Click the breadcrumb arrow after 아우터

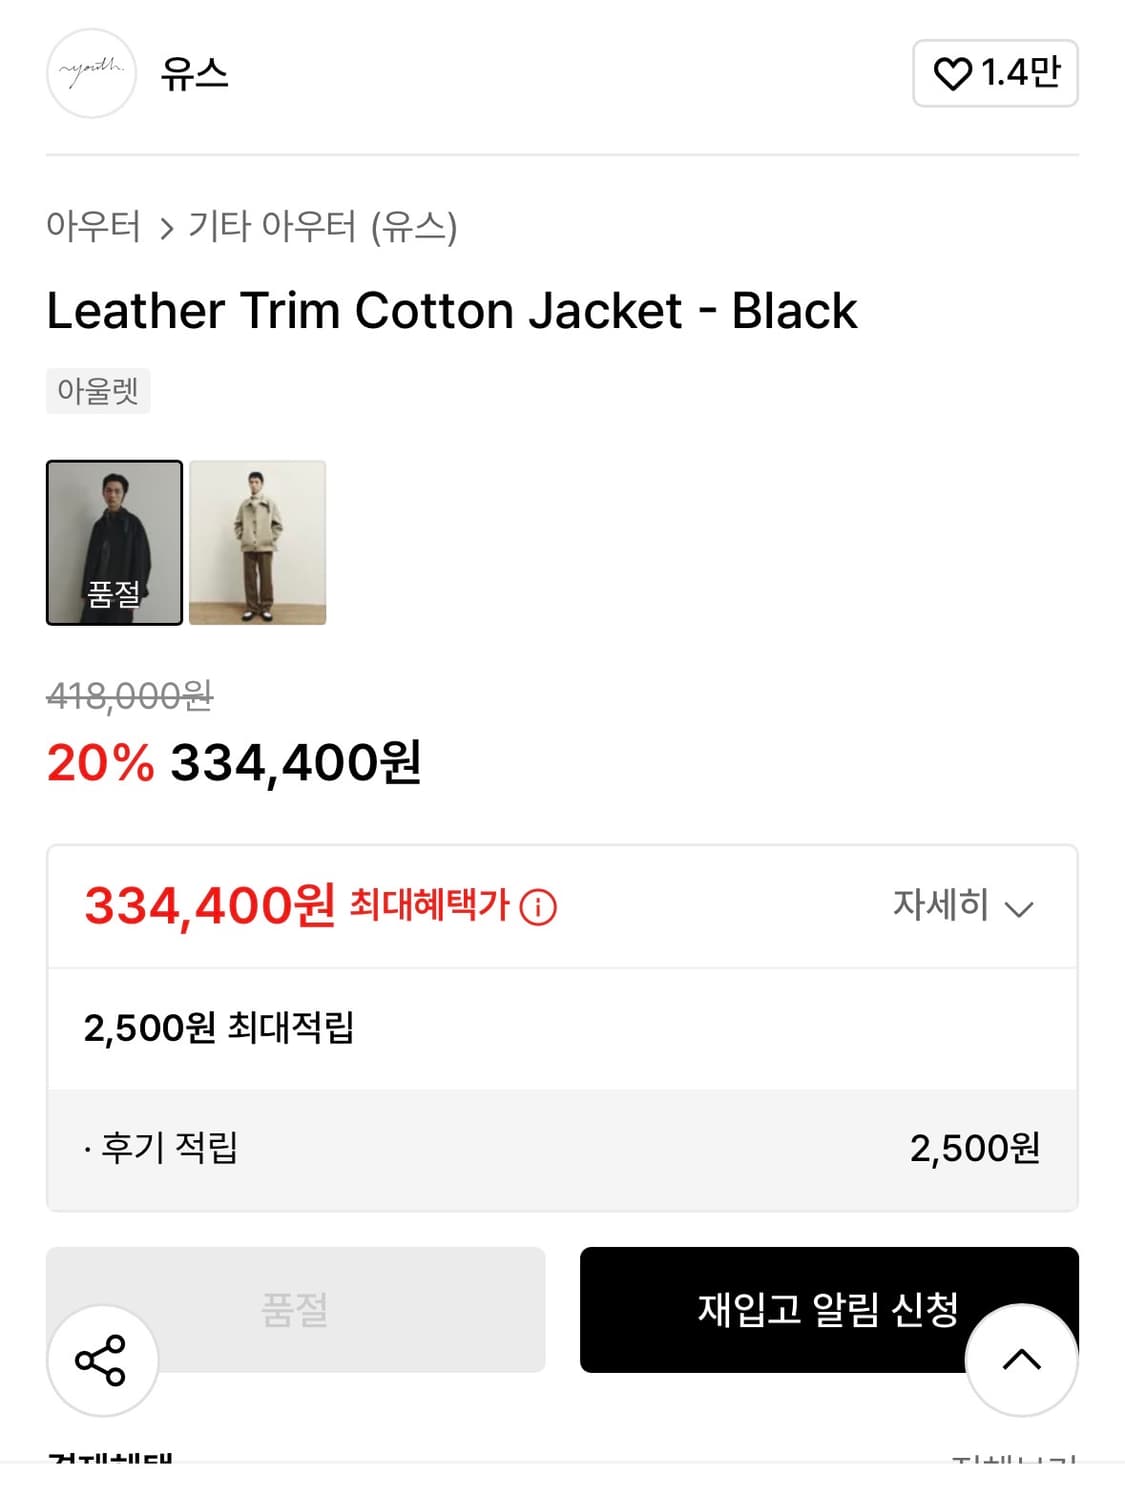click(166, 229)
